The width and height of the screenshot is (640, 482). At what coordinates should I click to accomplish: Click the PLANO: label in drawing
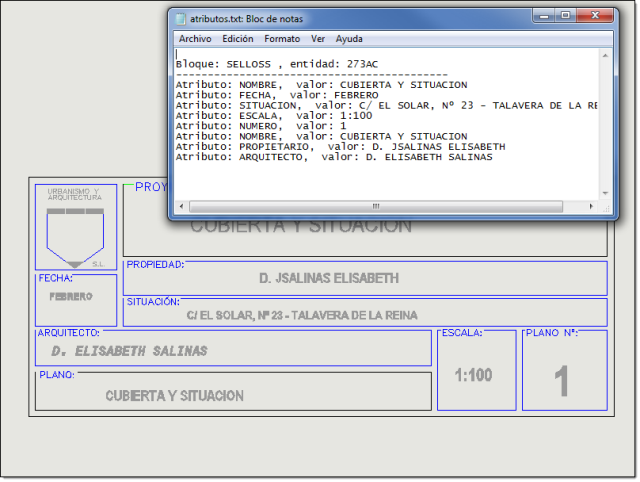[x=57, y=375]
